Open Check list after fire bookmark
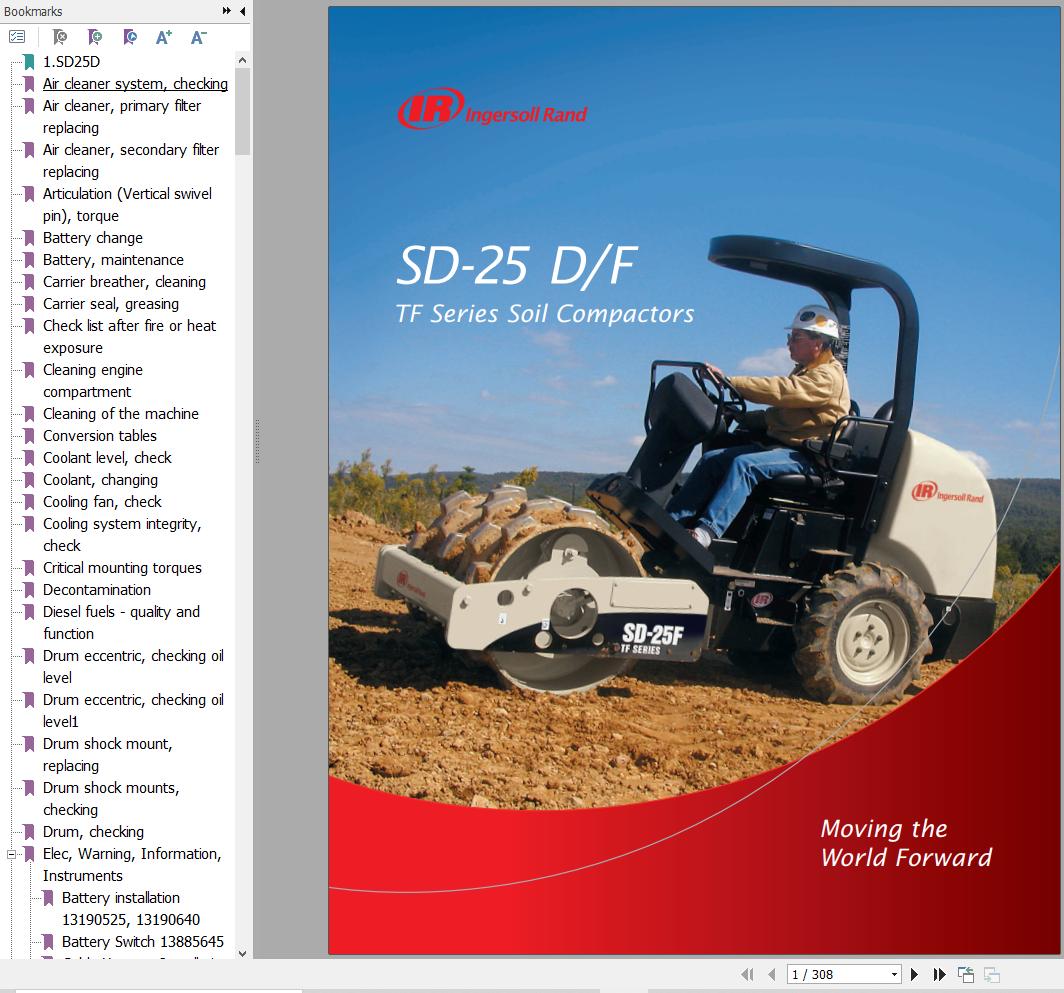The width and height of the screenshot is (1064, 993). 129,337
